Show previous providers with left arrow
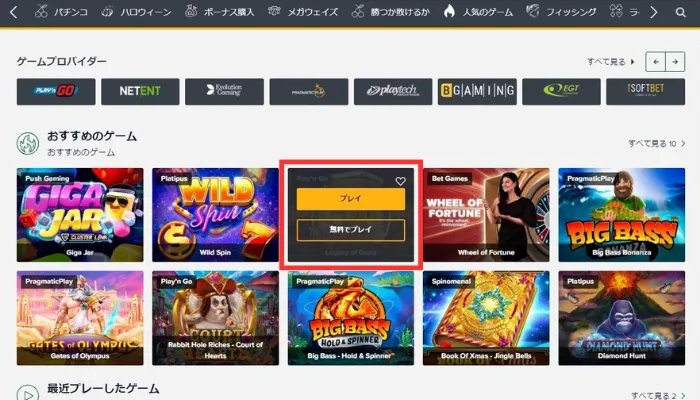Image resolution: width=700 pixels, height=400 pixels. pos(656,62)
